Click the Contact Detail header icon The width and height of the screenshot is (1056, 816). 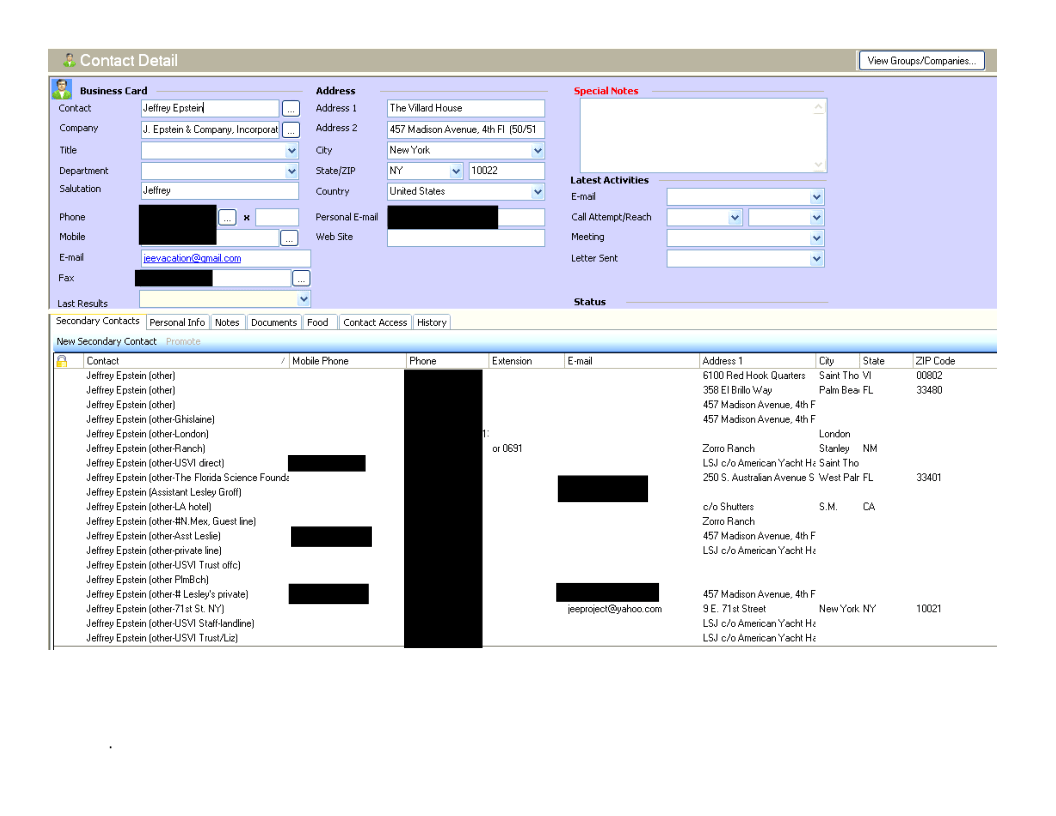tap(69, 61)
